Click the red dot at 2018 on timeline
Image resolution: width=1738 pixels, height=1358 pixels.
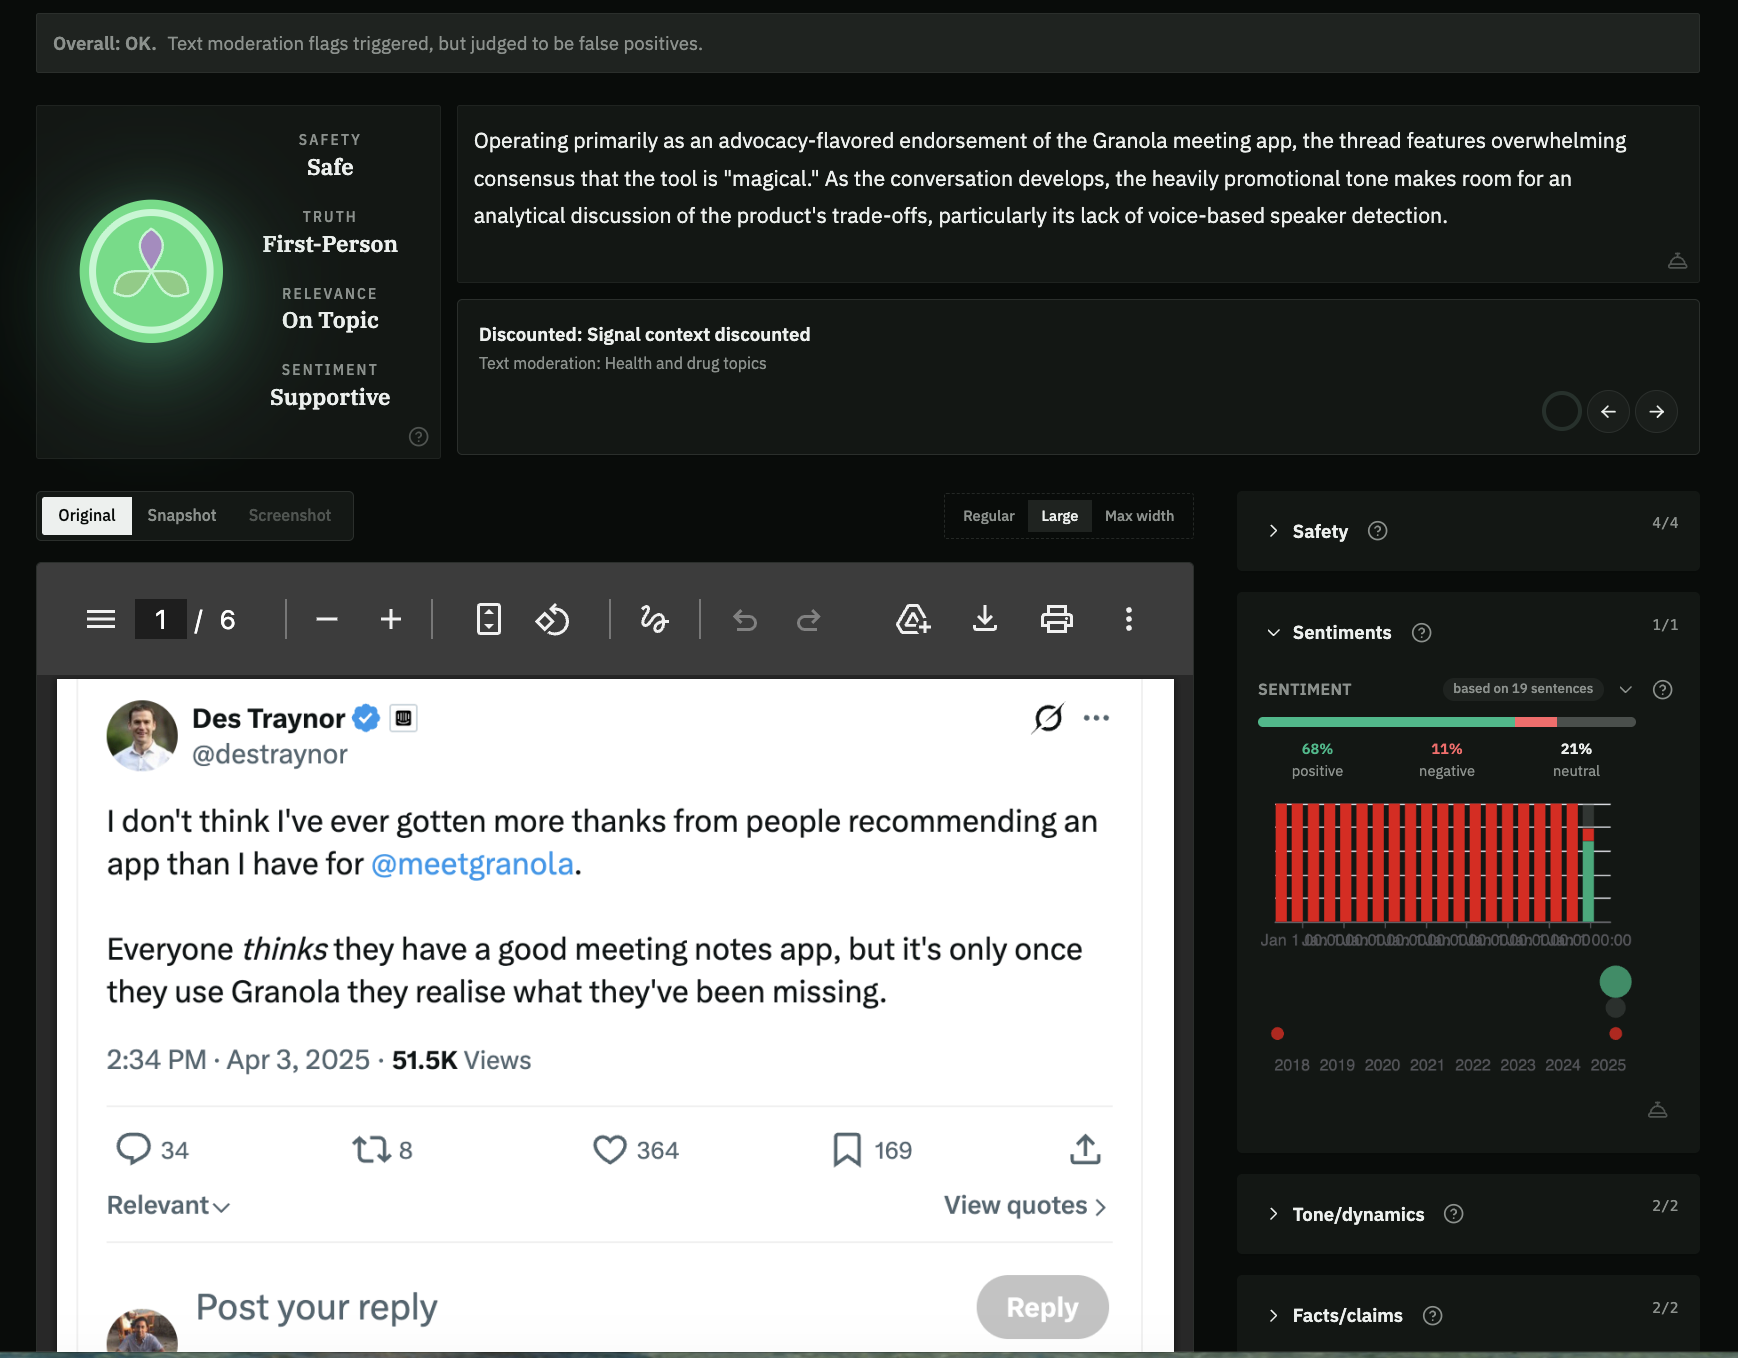[x=1277, y=1034]
